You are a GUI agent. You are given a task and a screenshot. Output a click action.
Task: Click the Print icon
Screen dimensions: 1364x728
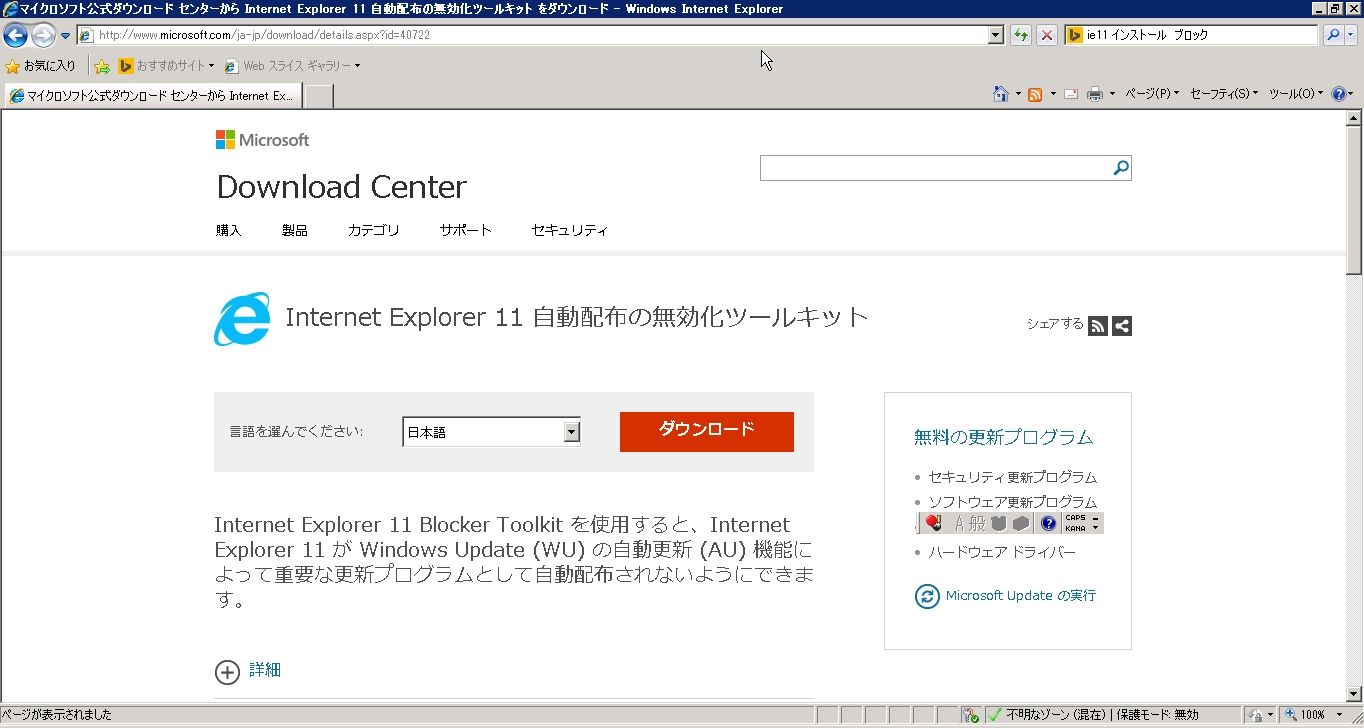[x=1095, y=94]
